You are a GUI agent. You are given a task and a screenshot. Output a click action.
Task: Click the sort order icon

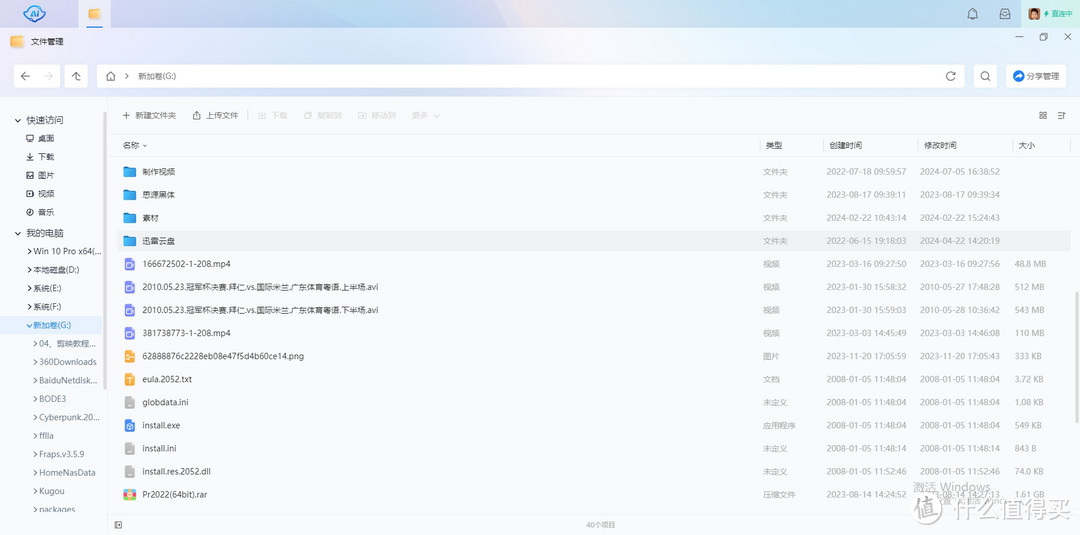click(1062, 116)
